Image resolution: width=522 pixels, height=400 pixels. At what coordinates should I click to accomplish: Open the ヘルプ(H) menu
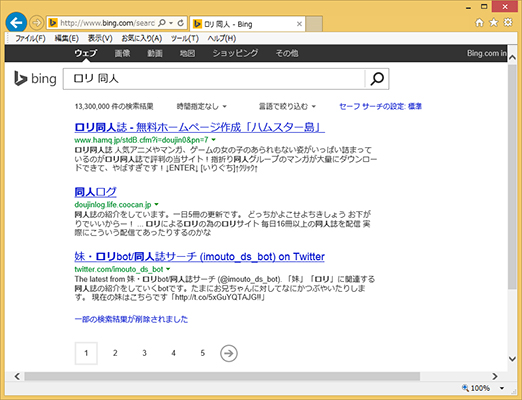pyautogui.click(x=222, y=38)
